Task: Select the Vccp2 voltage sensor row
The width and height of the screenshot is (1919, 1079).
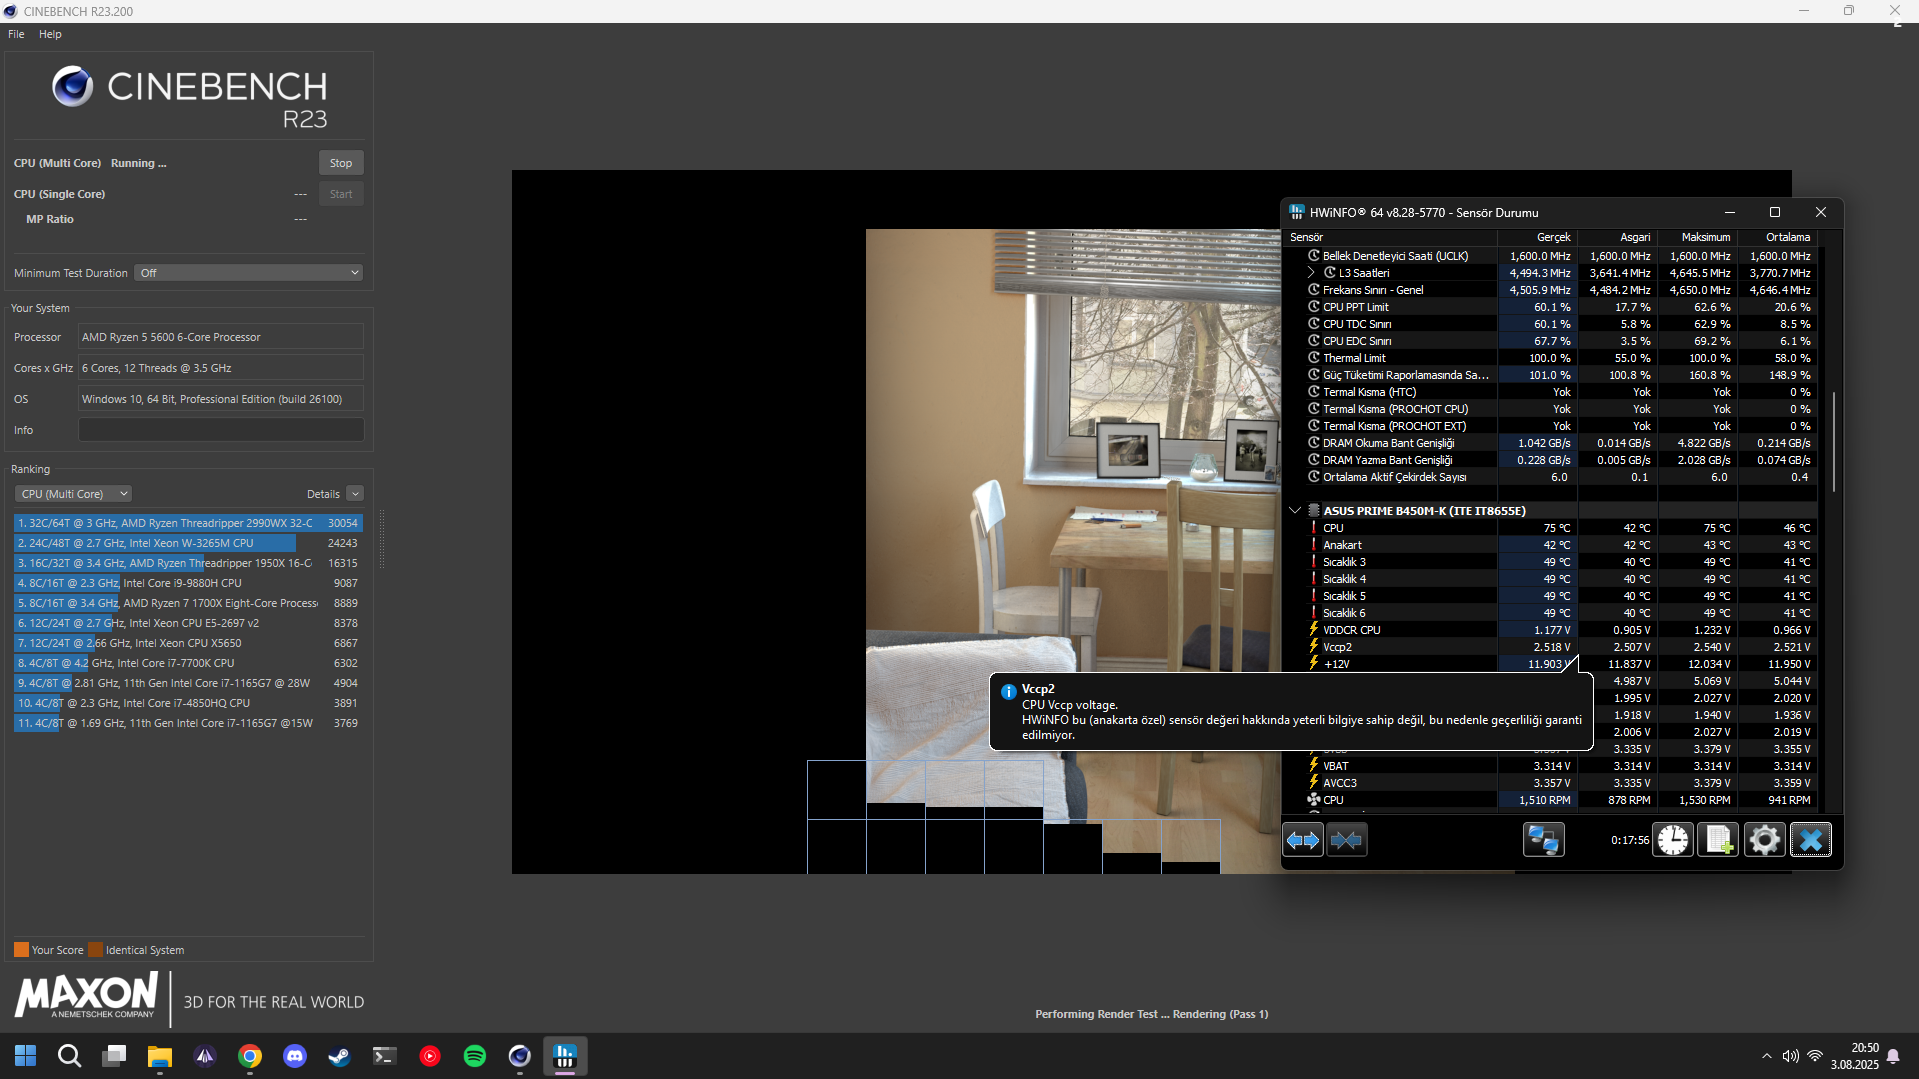Action: (x=1550, y=647)
